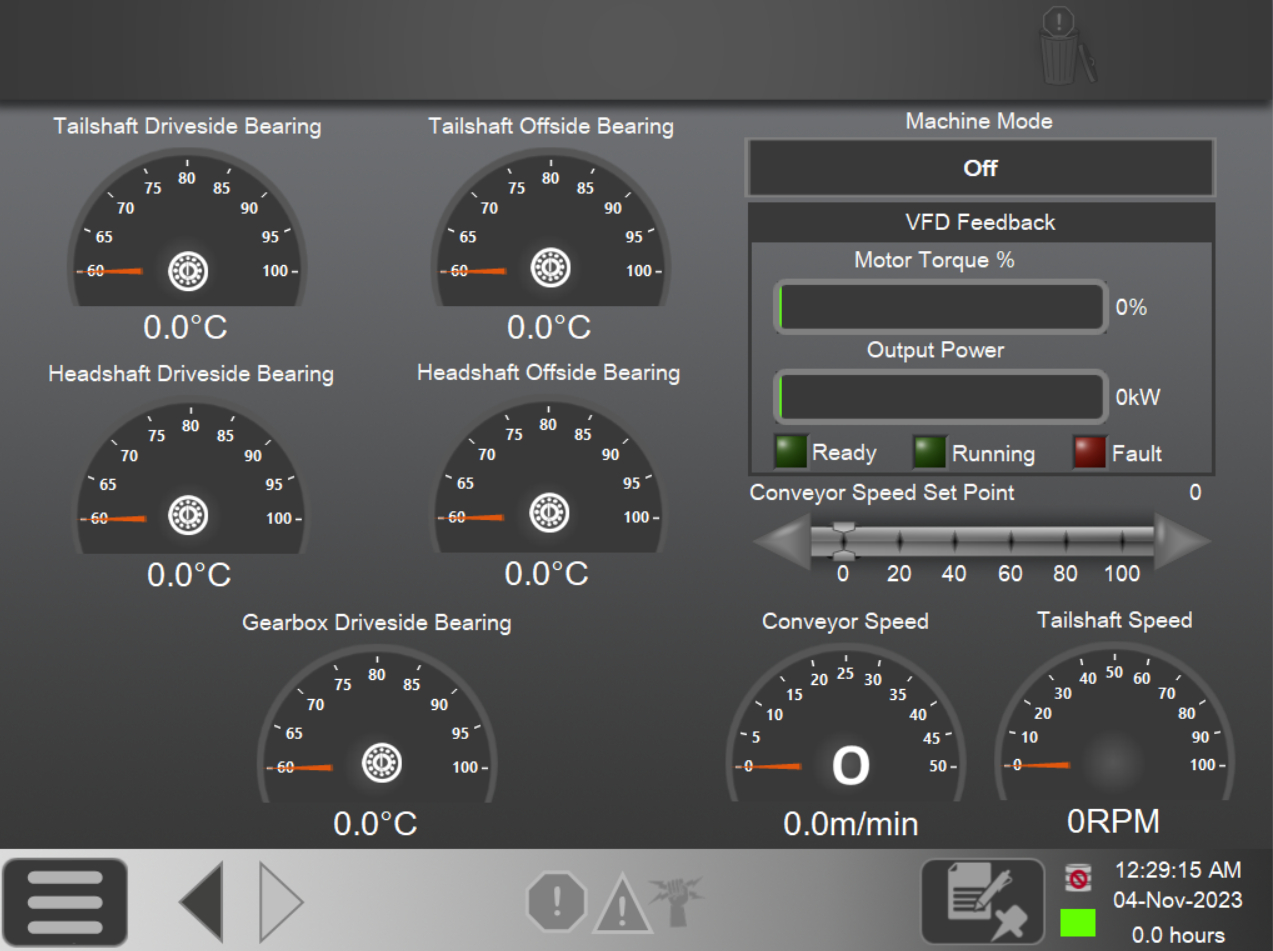Click the VFD Running indicator light
Image resolution: width=1273 pixels, height=951 pixels.
tap(929, 453)
